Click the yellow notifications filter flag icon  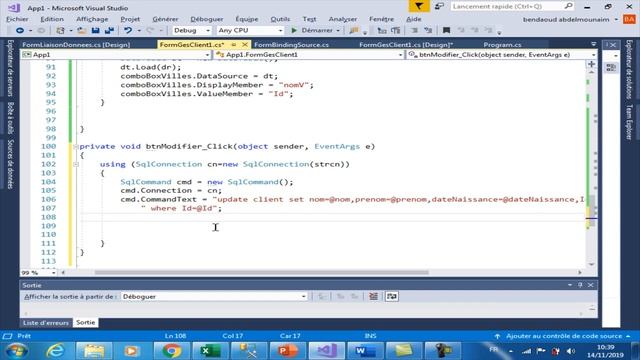click(419, 6)
